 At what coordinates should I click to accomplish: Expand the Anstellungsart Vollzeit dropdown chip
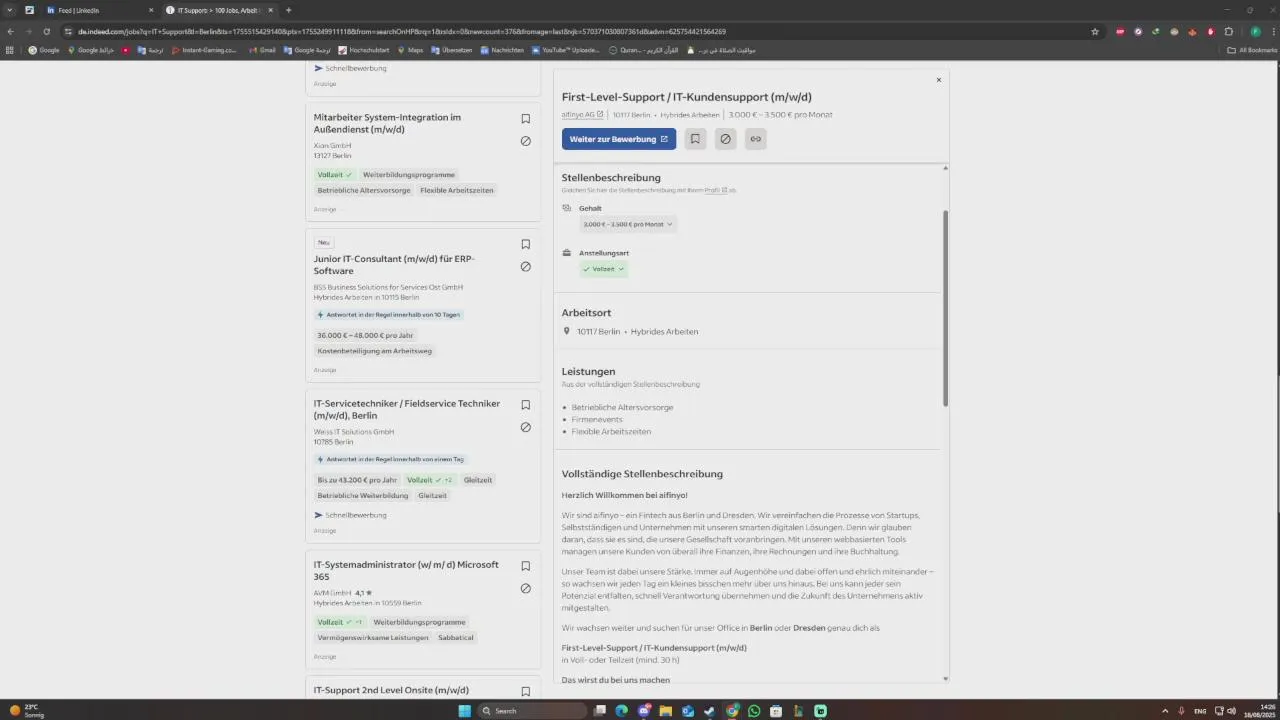pos(604,269)
